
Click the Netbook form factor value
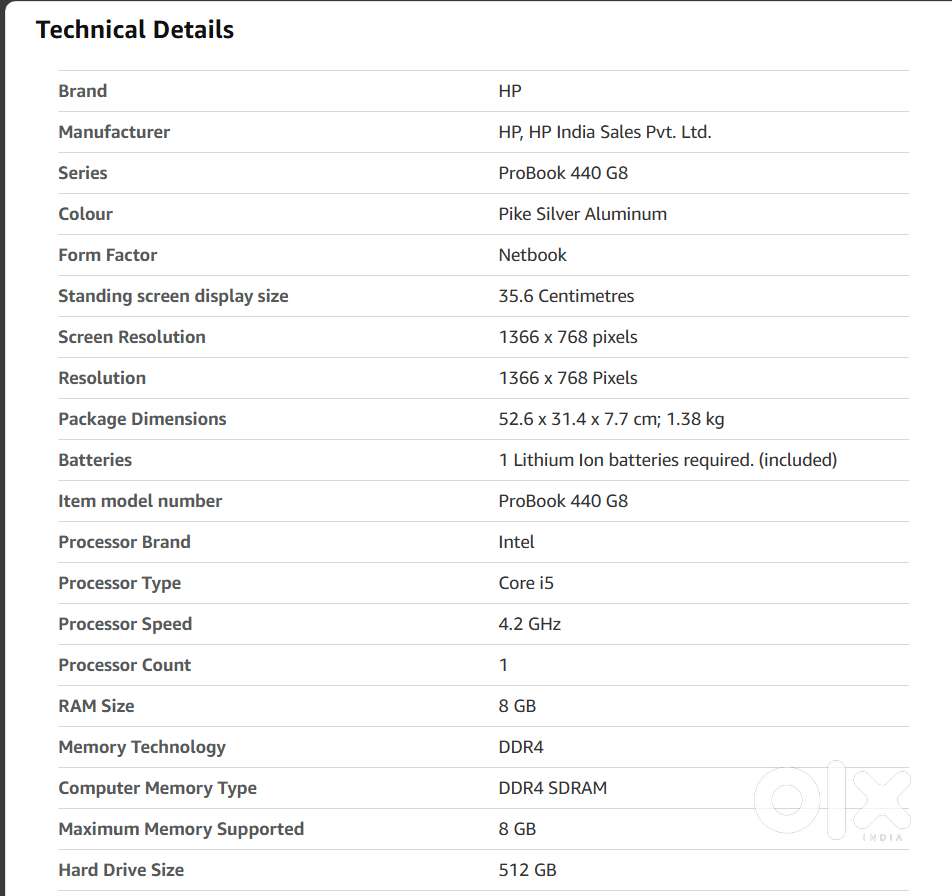[x=532, y=255]
